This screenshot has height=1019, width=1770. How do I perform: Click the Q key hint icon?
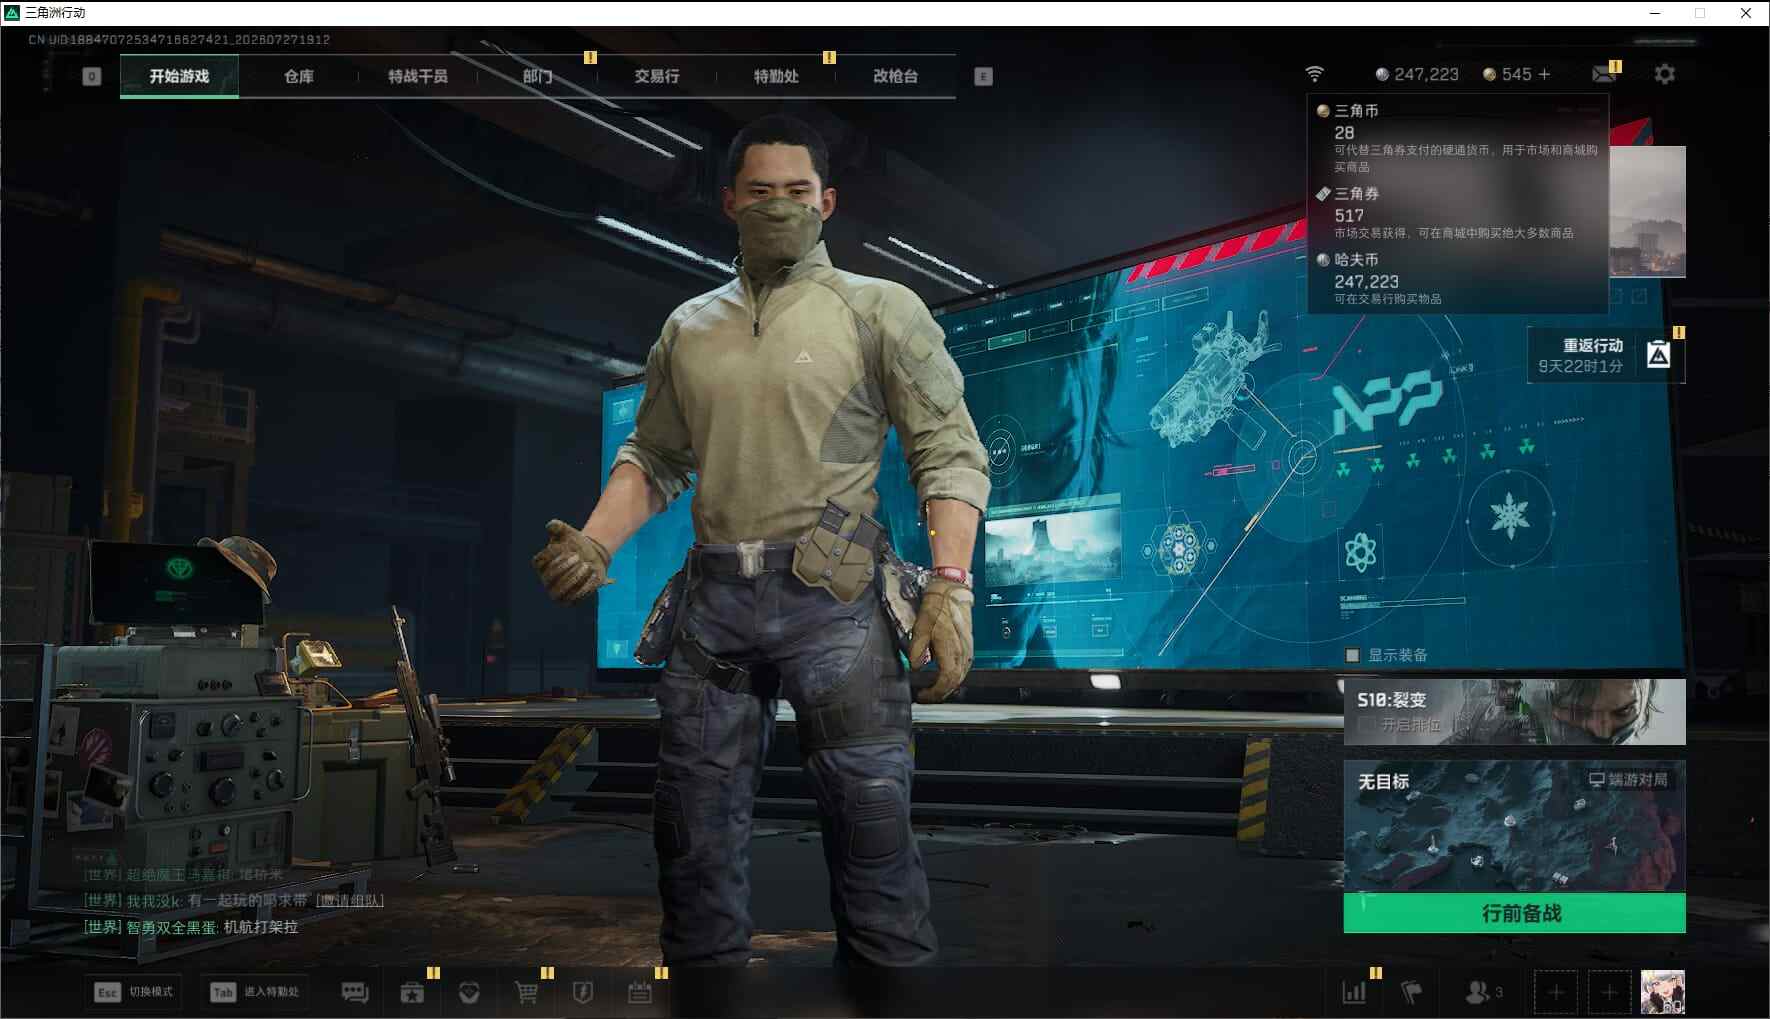[x=91, y=76]
